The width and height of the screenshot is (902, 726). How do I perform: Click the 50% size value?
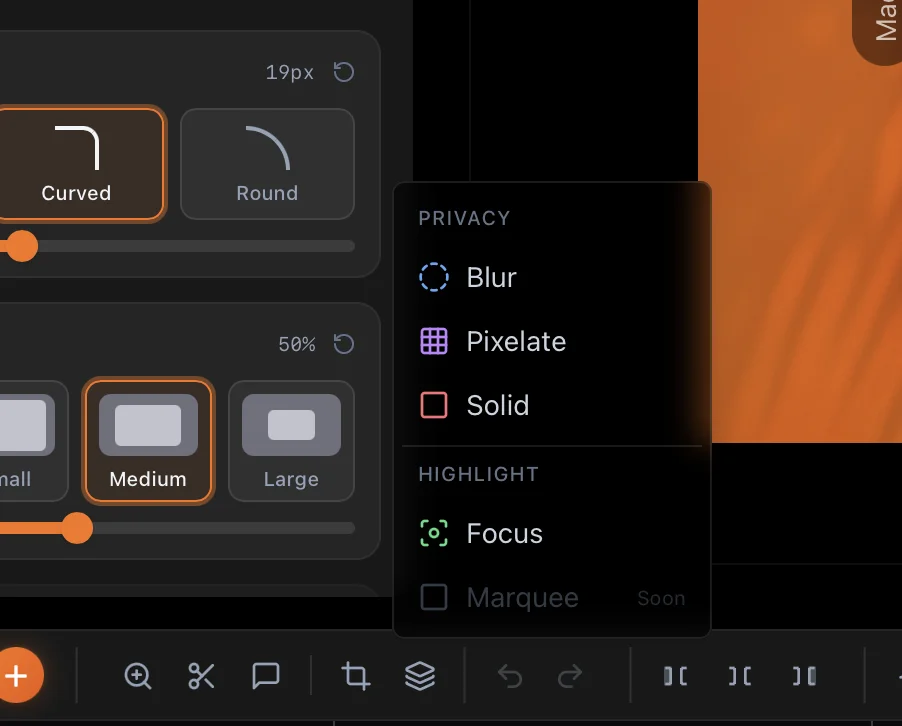[x=297, y=345]
